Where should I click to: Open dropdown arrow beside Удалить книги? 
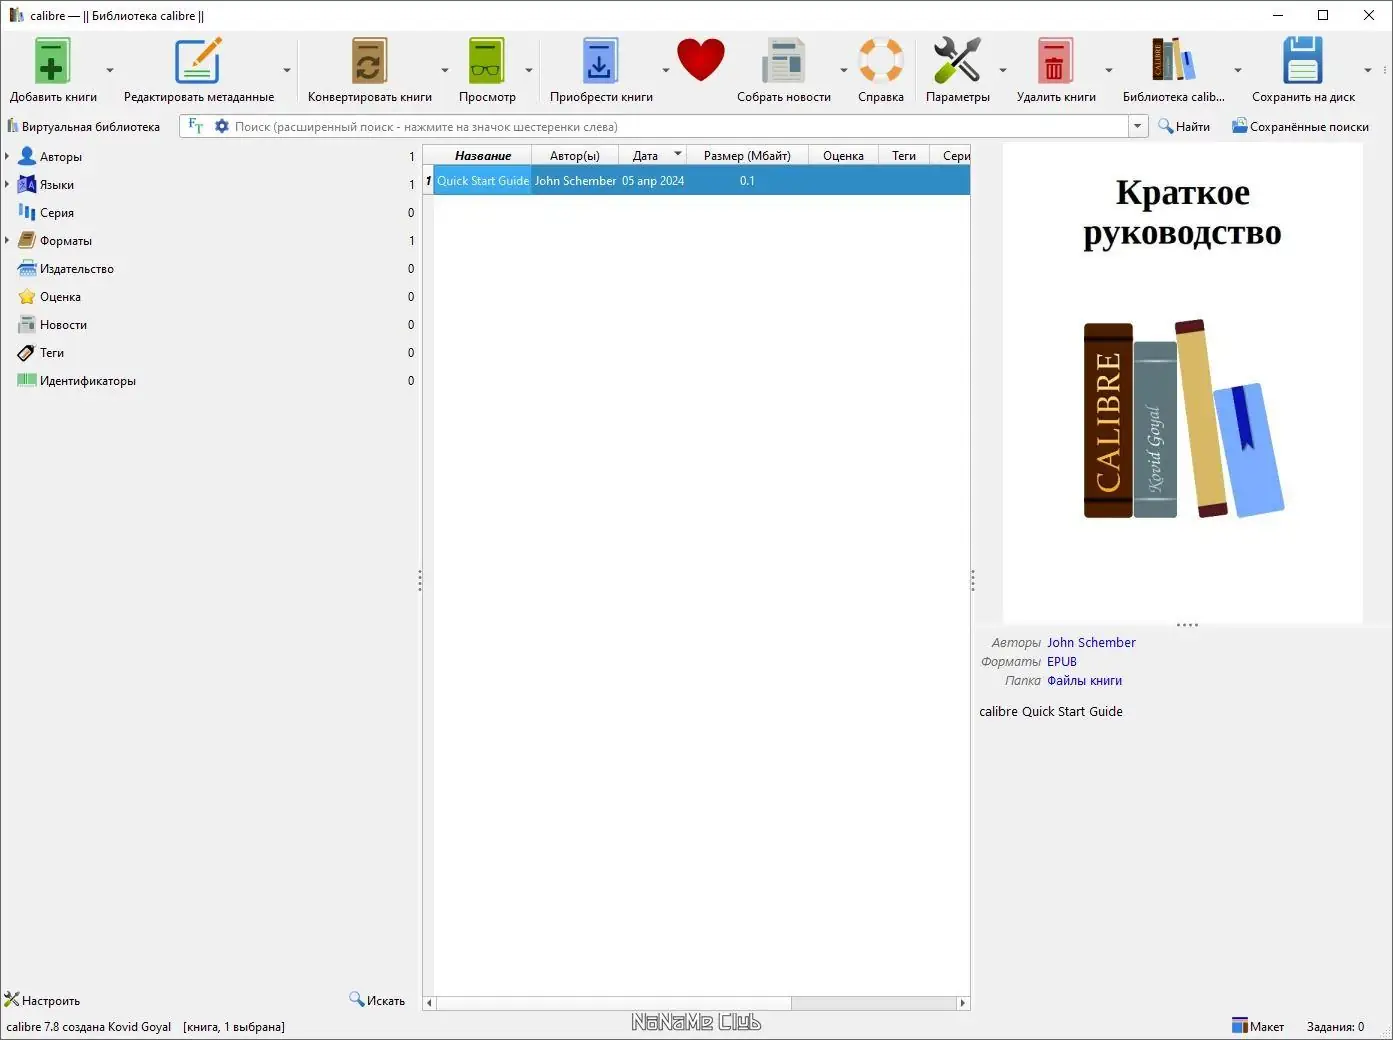click(1109, 70)
